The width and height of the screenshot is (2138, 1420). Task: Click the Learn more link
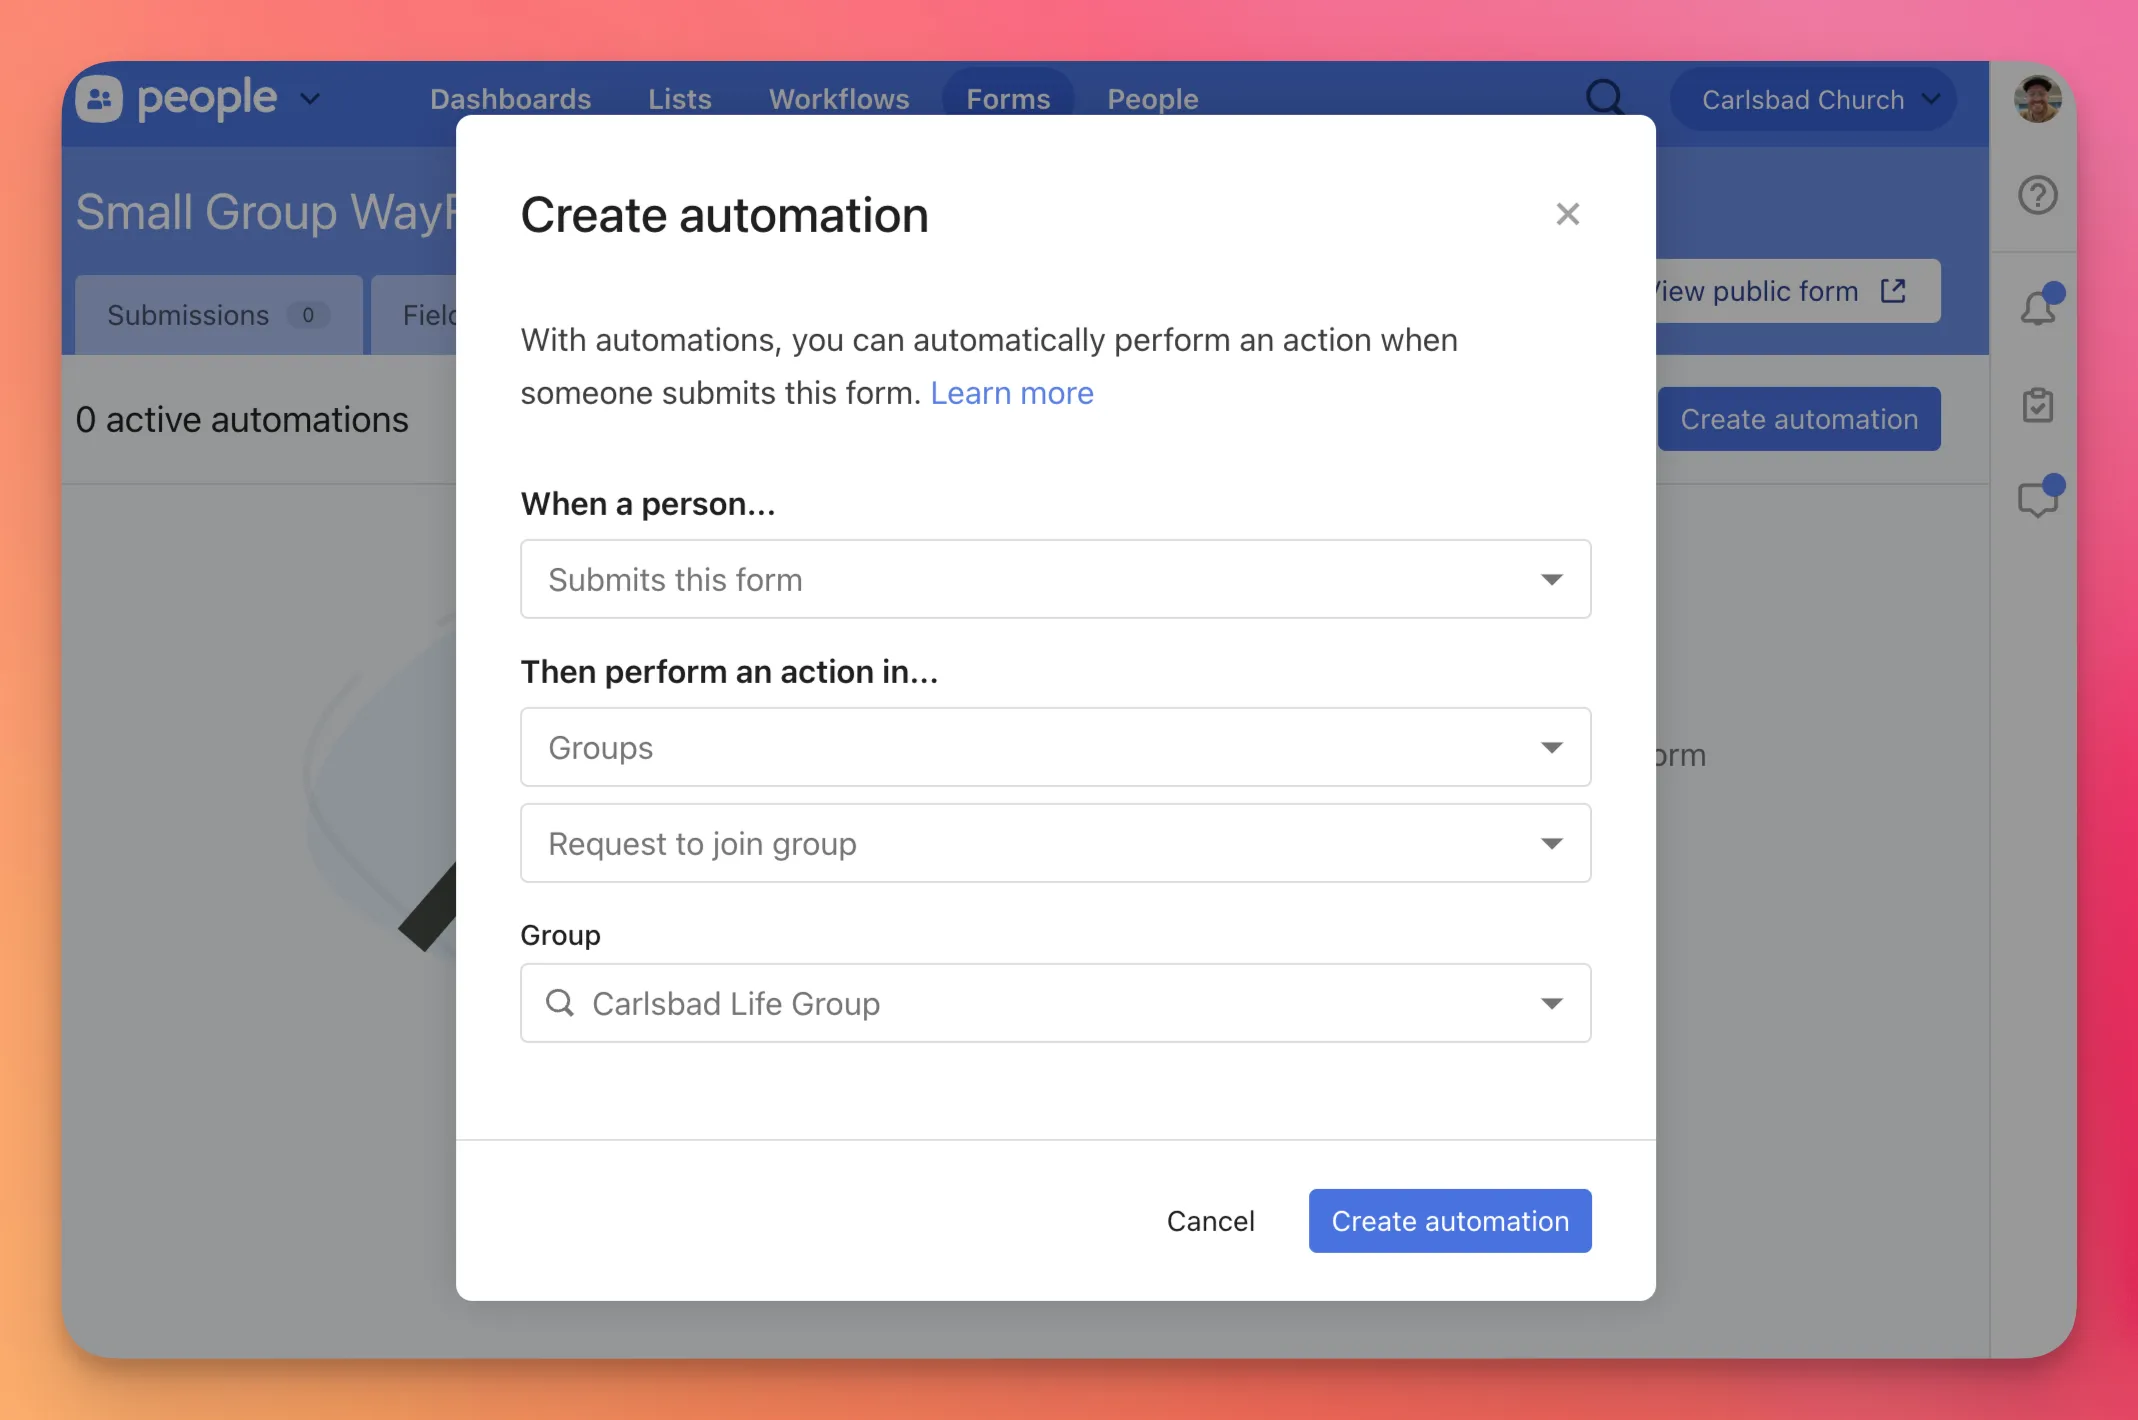click(x=1011, y=393)
